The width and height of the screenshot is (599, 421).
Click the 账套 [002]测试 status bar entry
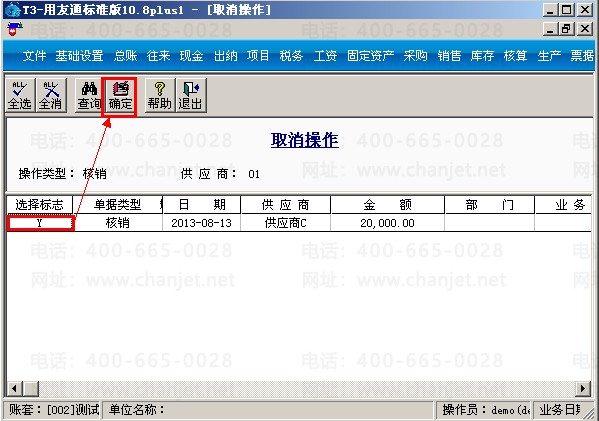click(53, 410)
